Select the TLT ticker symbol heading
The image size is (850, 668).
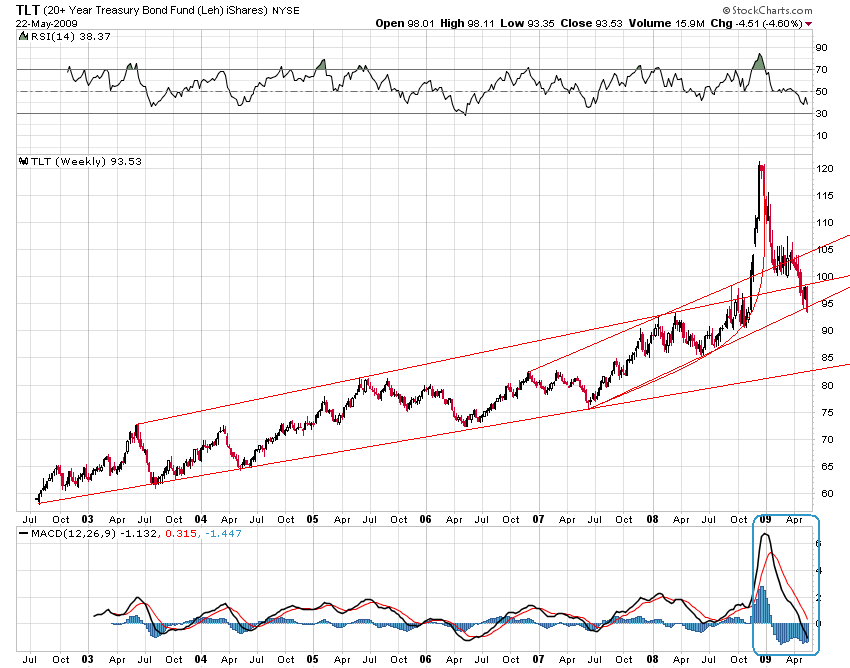[x=28, y=10]
